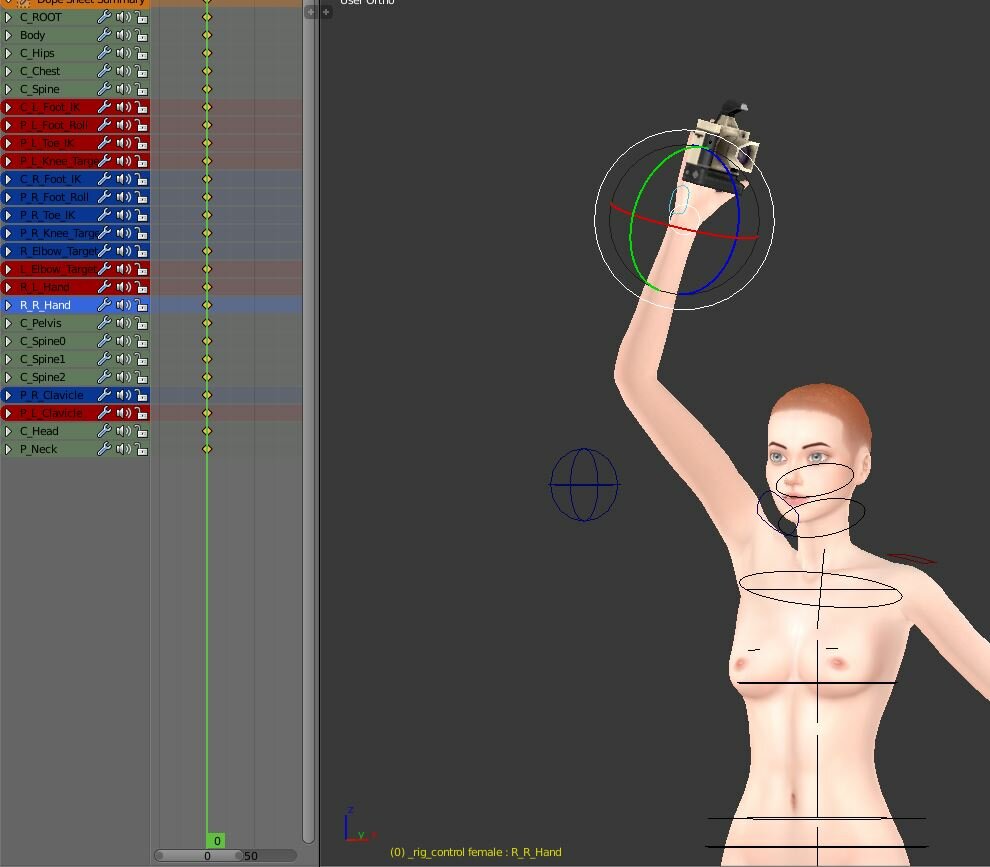
Task: Click the wrench icon on C_Chest row
Action: pos(104,71)
